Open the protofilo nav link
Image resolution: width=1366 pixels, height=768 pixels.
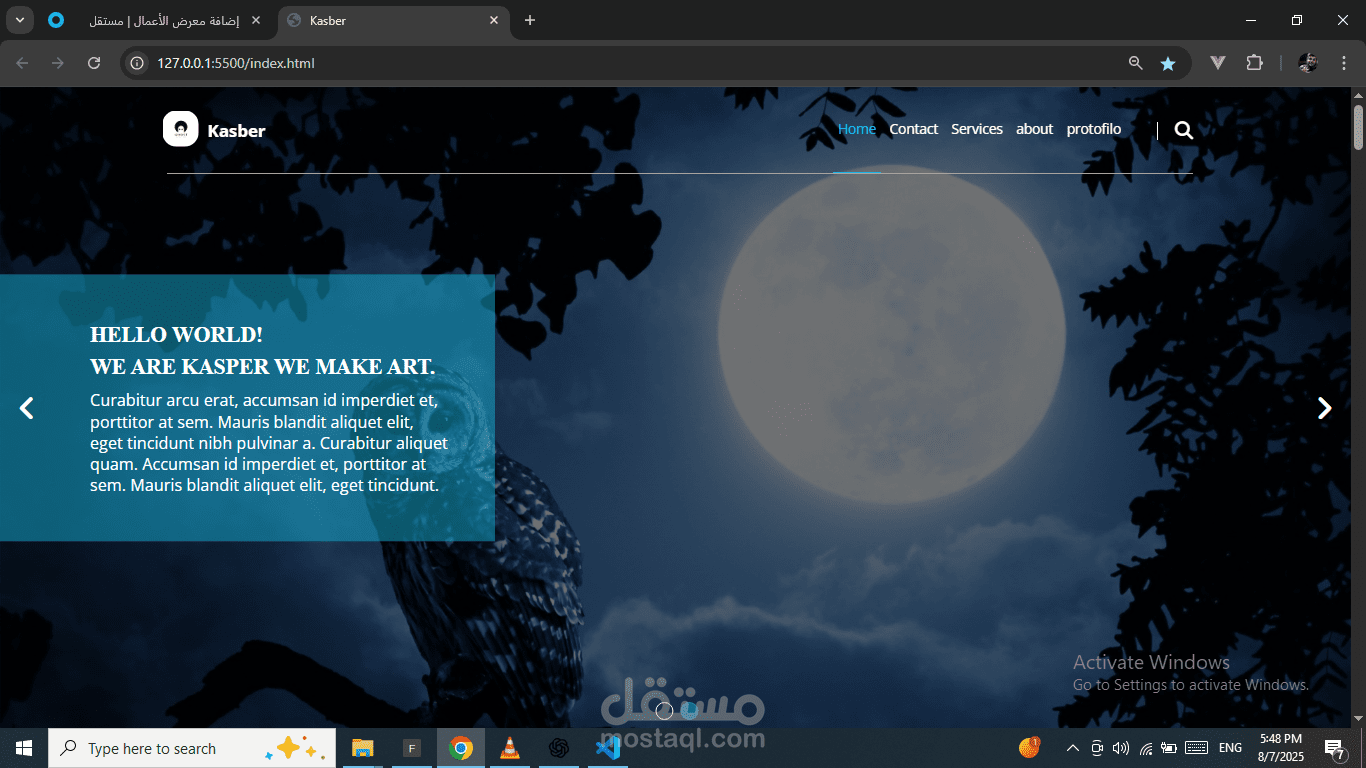coord(1094,129)
